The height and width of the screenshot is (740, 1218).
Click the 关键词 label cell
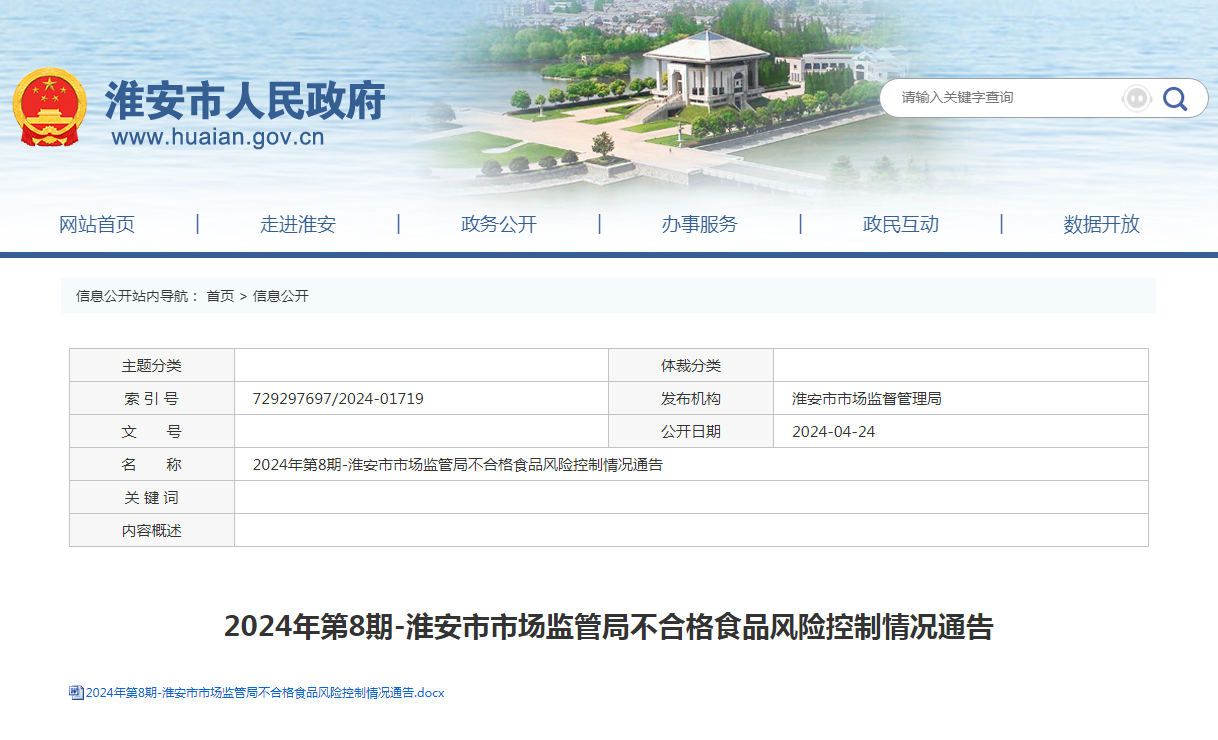tap(152, 497)
